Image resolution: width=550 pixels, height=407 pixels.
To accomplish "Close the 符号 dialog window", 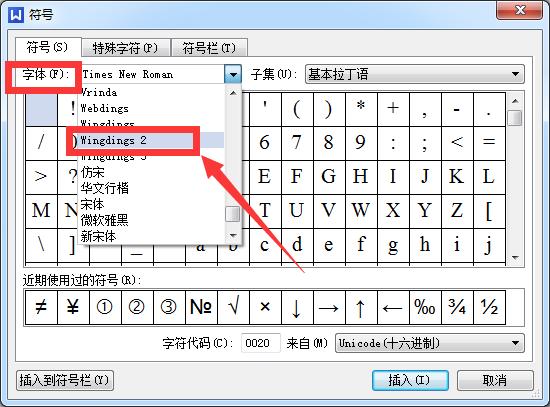I will pyautogui.click(x=520, y=10).
